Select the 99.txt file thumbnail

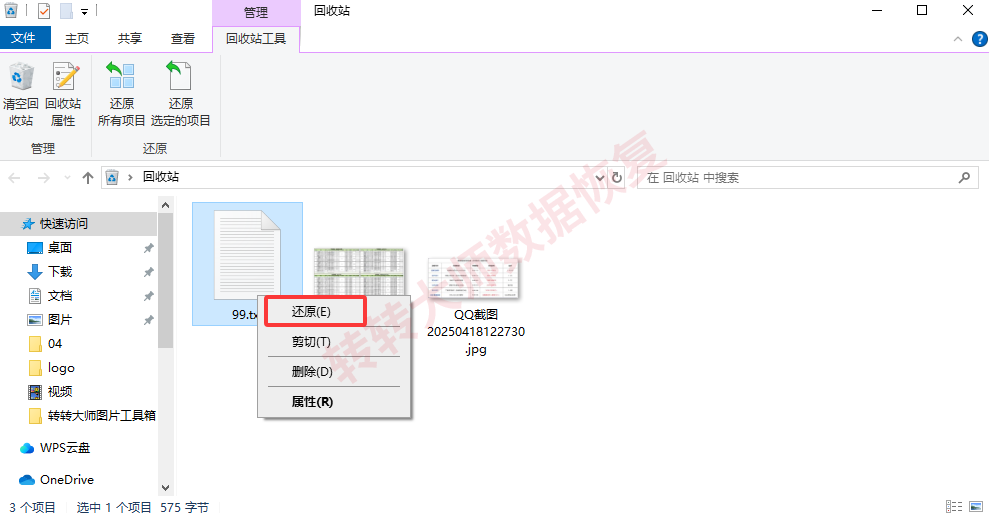coord(247,255)
